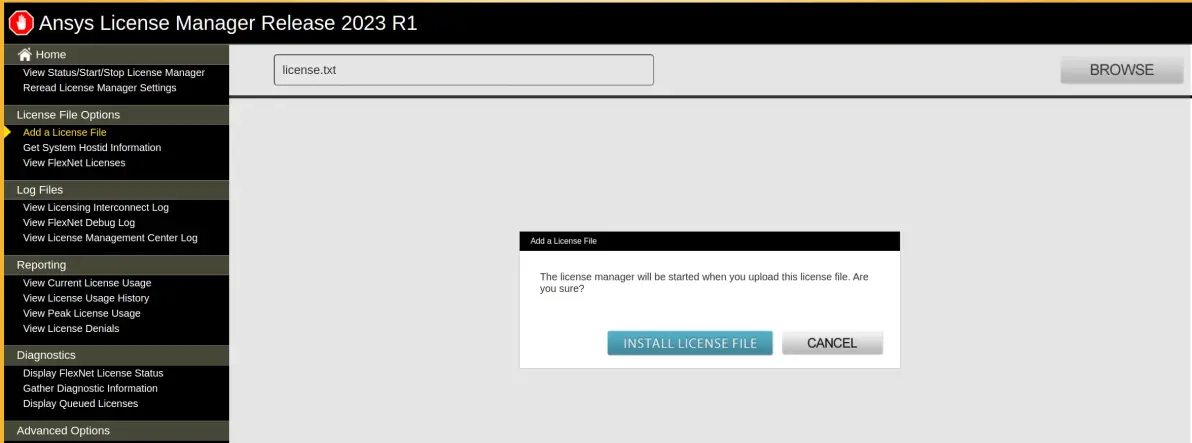Select View License Usage History
The width and height of the screenshot is (1192, 443).
[86, 298]
